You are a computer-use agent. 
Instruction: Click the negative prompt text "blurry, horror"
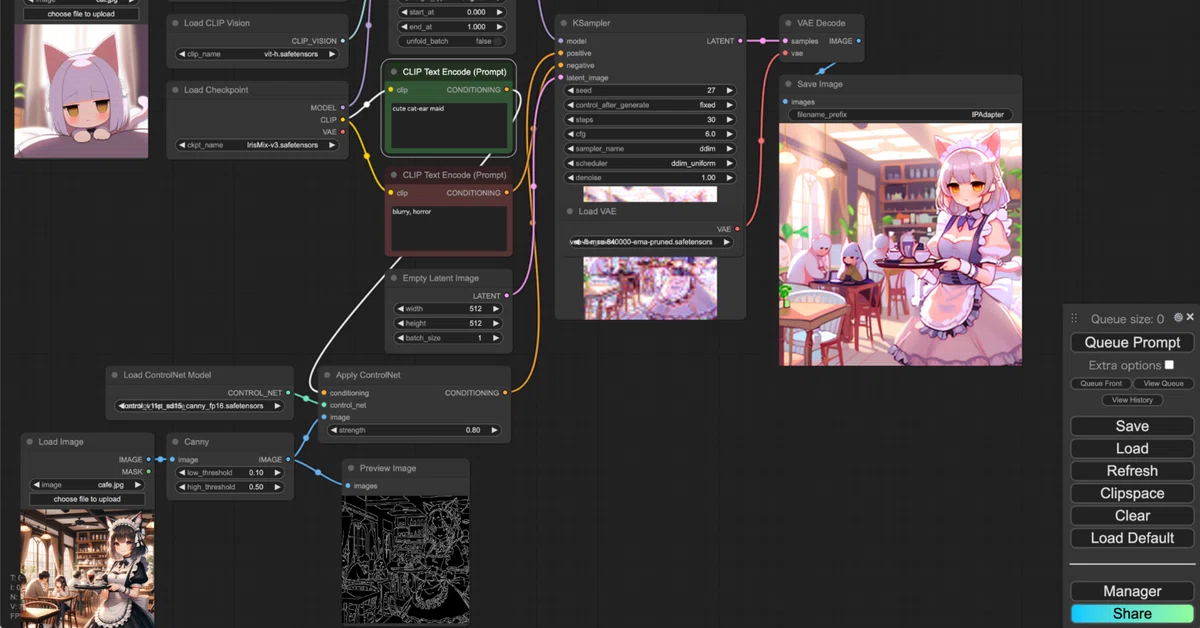pos(412,212)
